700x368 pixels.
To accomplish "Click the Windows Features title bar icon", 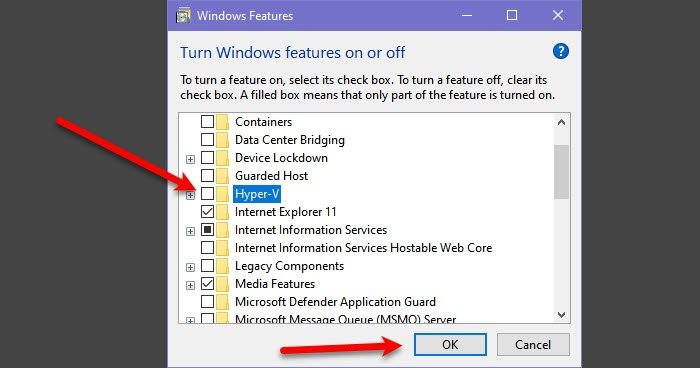I will (x=183, y=16).
